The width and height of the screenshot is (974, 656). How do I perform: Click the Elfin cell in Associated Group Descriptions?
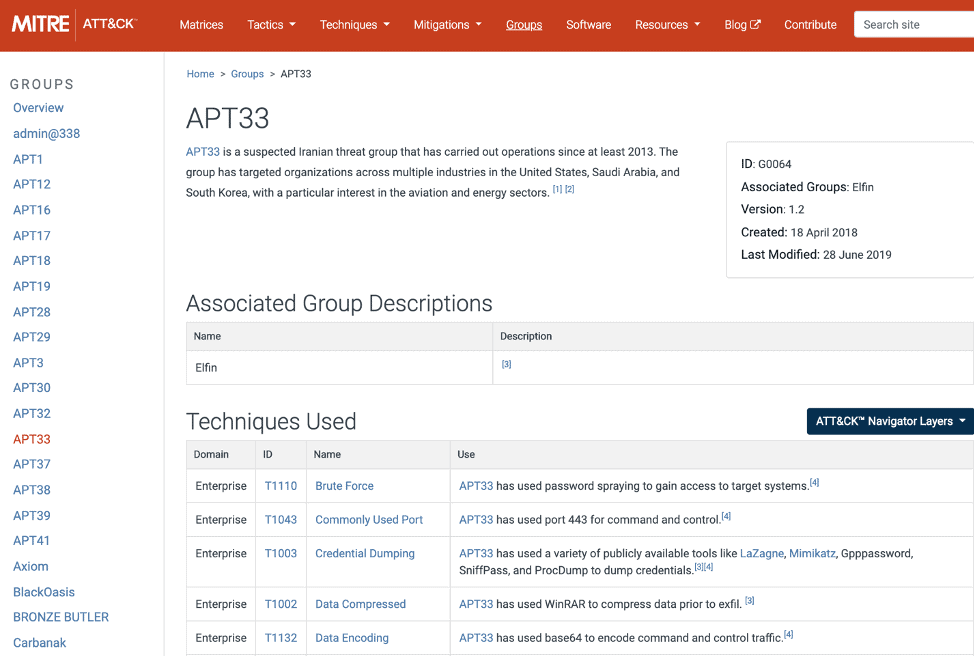(x=339, y=368)
